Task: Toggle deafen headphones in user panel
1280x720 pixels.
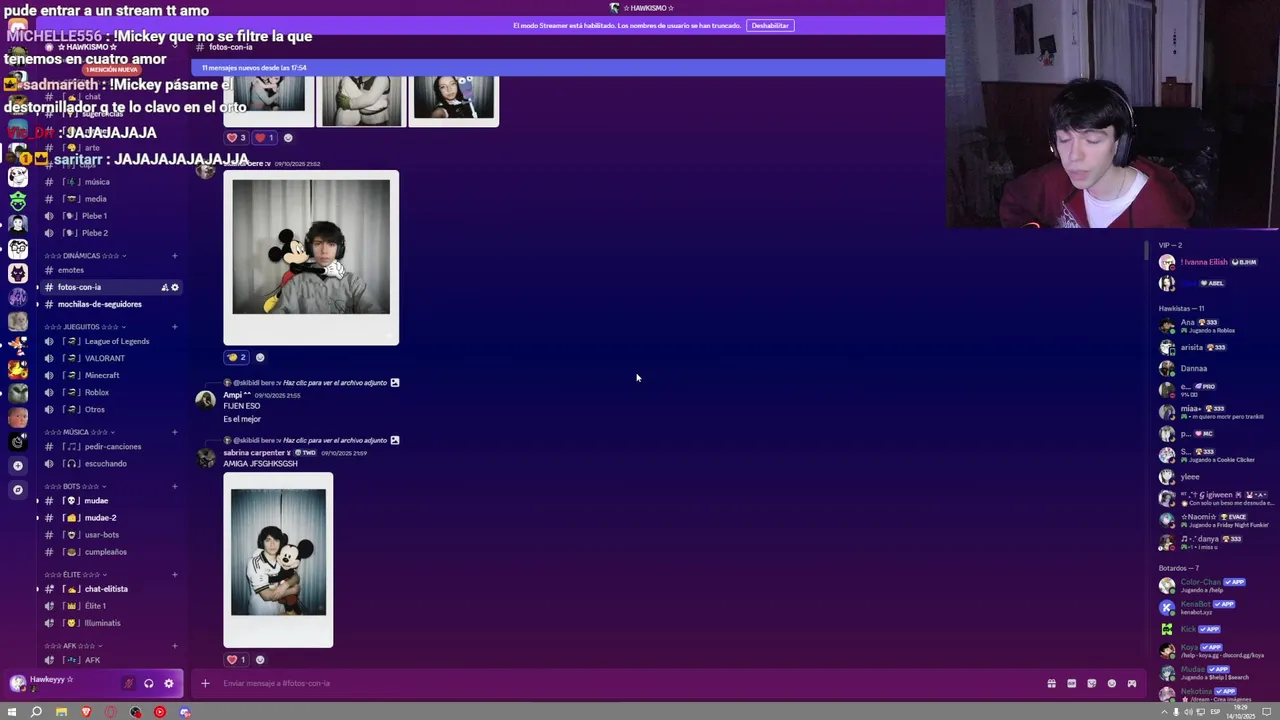Action: point(148,683)
